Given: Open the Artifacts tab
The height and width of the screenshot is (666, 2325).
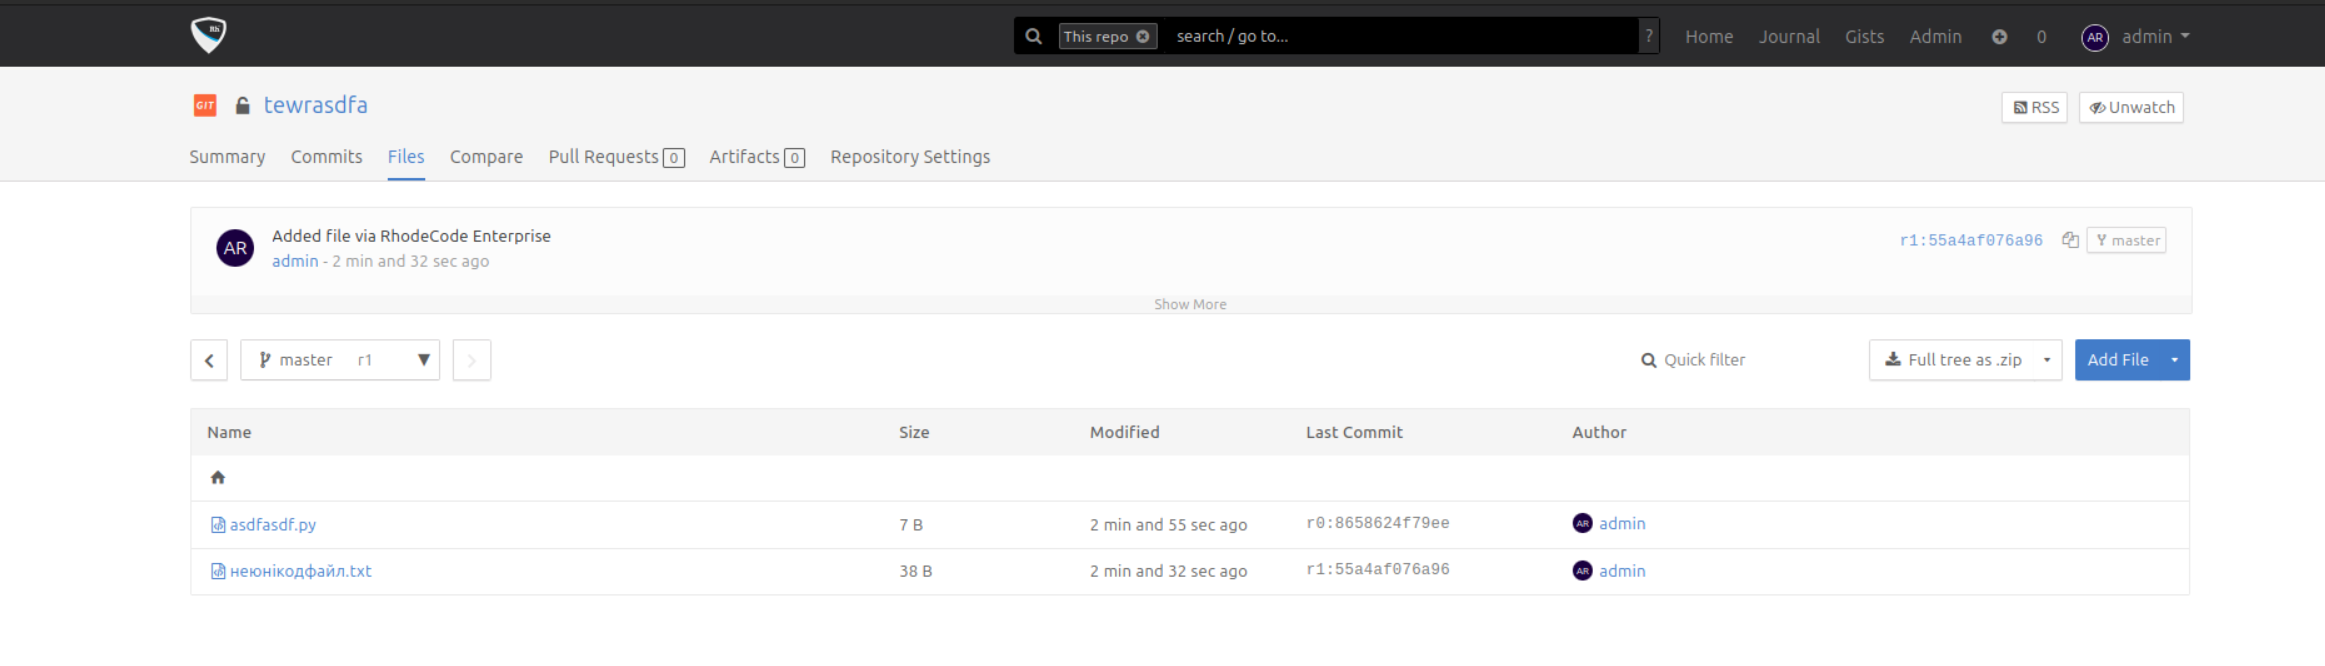Looking at the screenshot, I should 757,157.
